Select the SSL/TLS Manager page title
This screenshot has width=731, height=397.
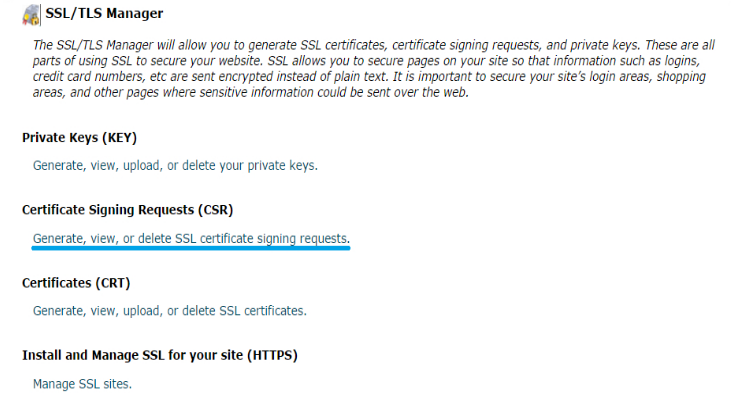(104, 13)
